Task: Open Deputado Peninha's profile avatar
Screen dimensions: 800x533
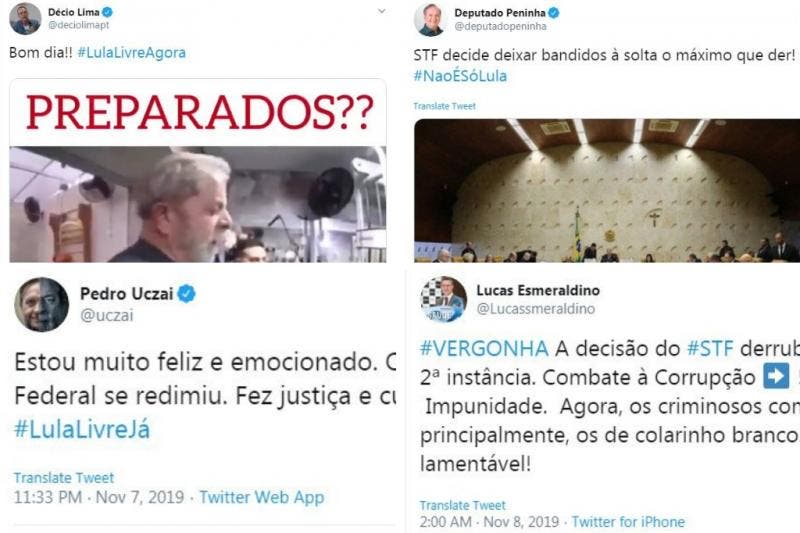Action: (430, 20)
